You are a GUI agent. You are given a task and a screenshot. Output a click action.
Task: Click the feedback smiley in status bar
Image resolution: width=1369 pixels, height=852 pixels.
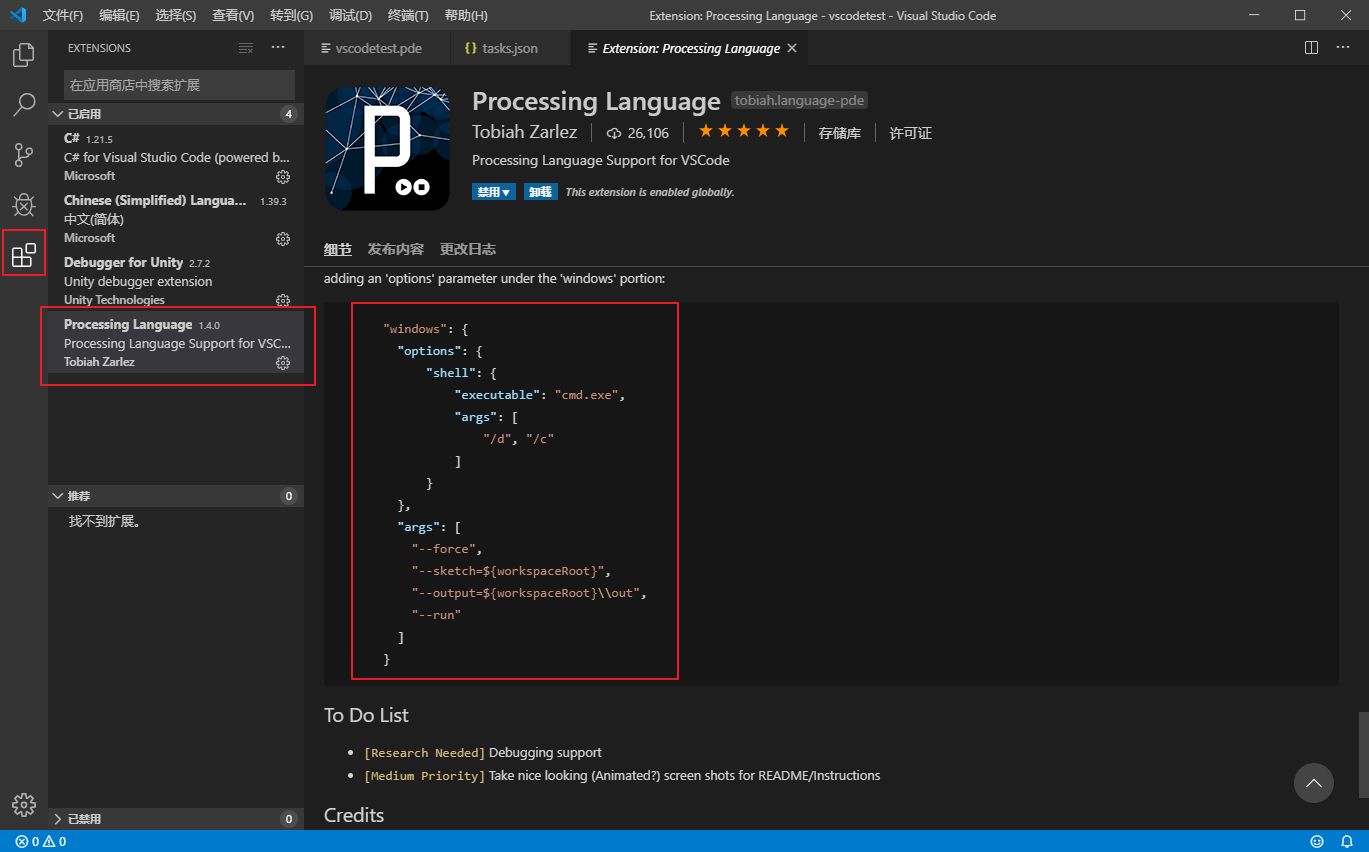(x=1317, y=841)
